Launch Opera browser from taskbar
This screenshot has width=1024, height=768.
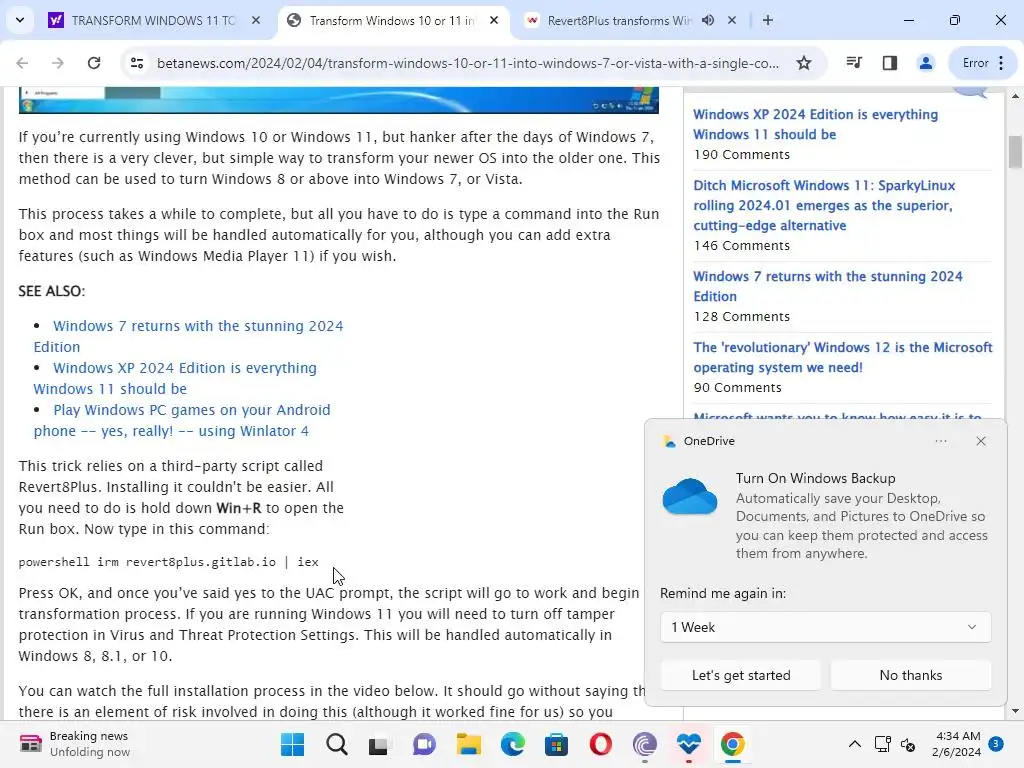tap(601, 744)
